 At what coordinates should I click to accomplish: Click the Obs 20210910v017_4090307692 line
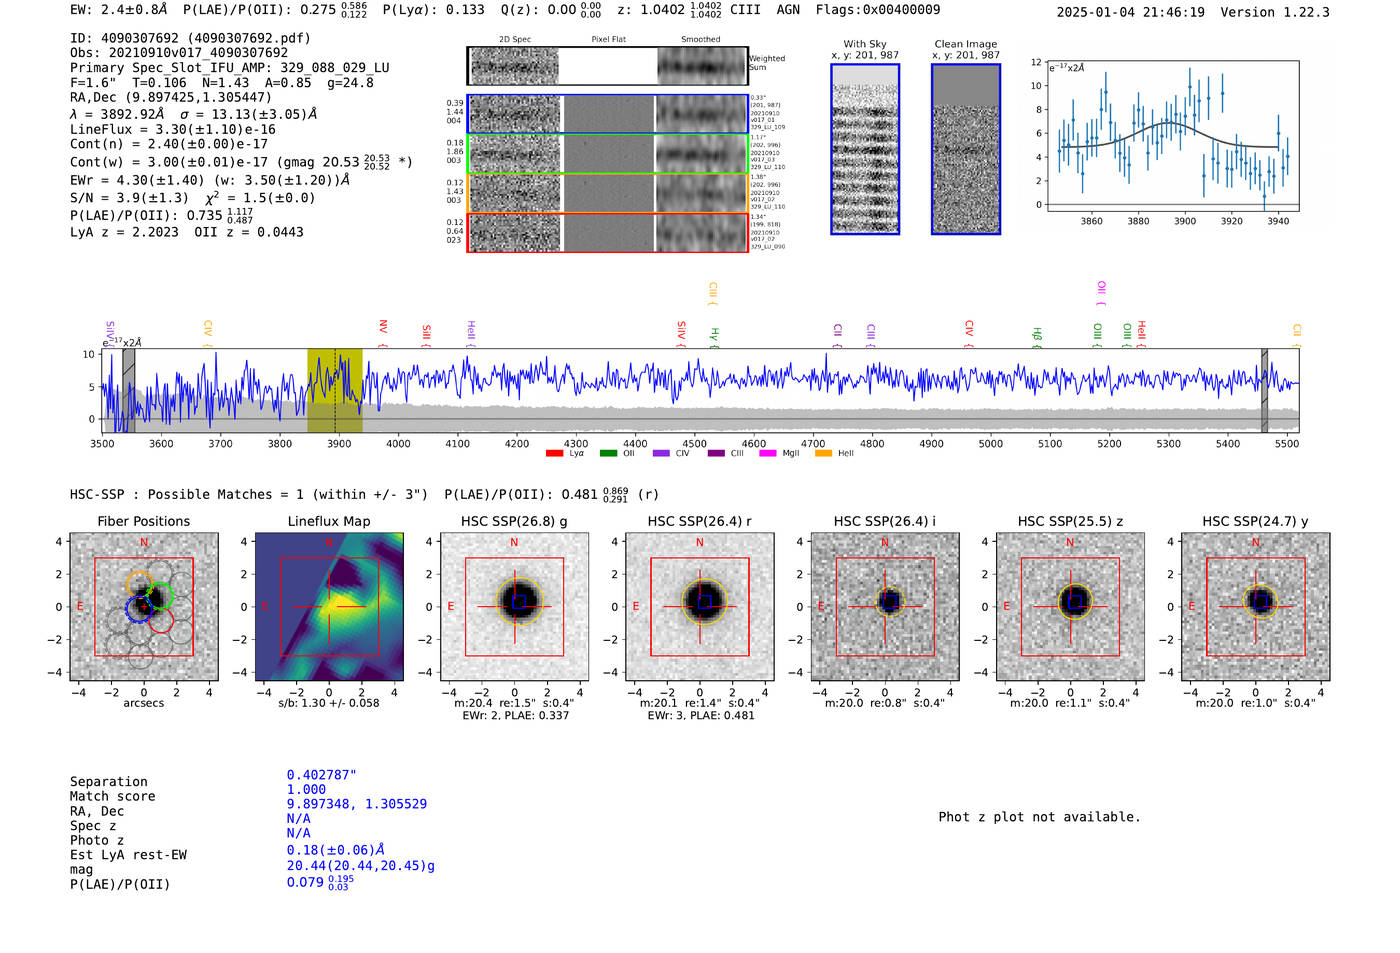point(179,53)
